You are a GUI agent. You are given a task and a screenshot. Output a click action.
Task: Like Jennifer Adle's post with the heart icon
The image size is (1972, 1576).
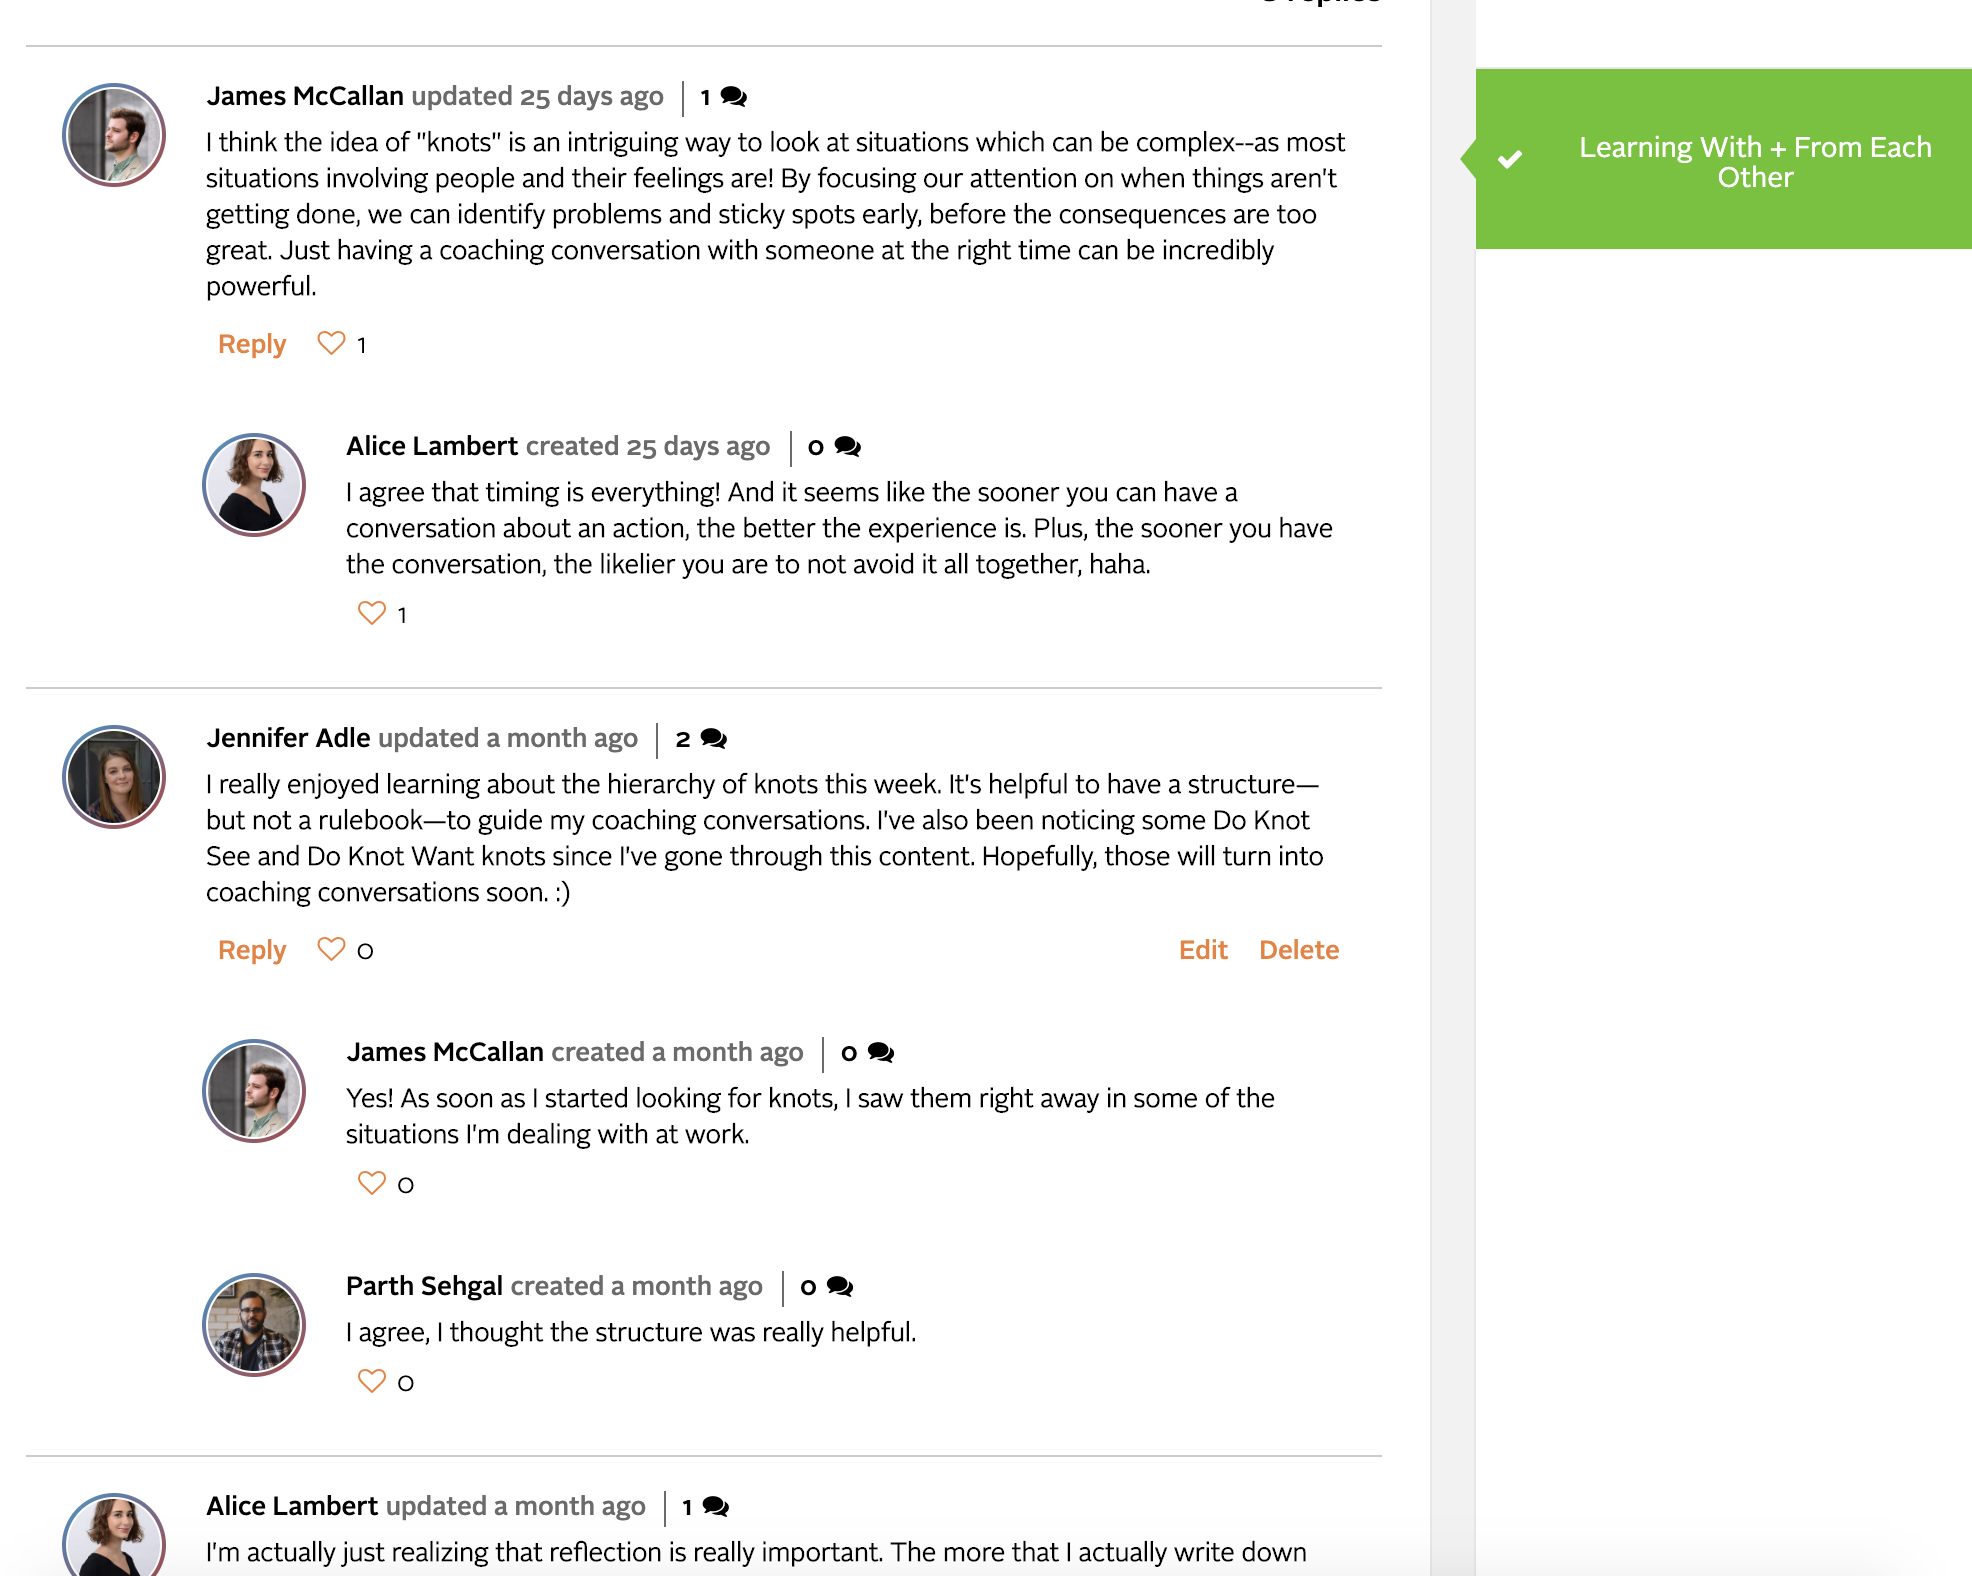pos(331,949)
